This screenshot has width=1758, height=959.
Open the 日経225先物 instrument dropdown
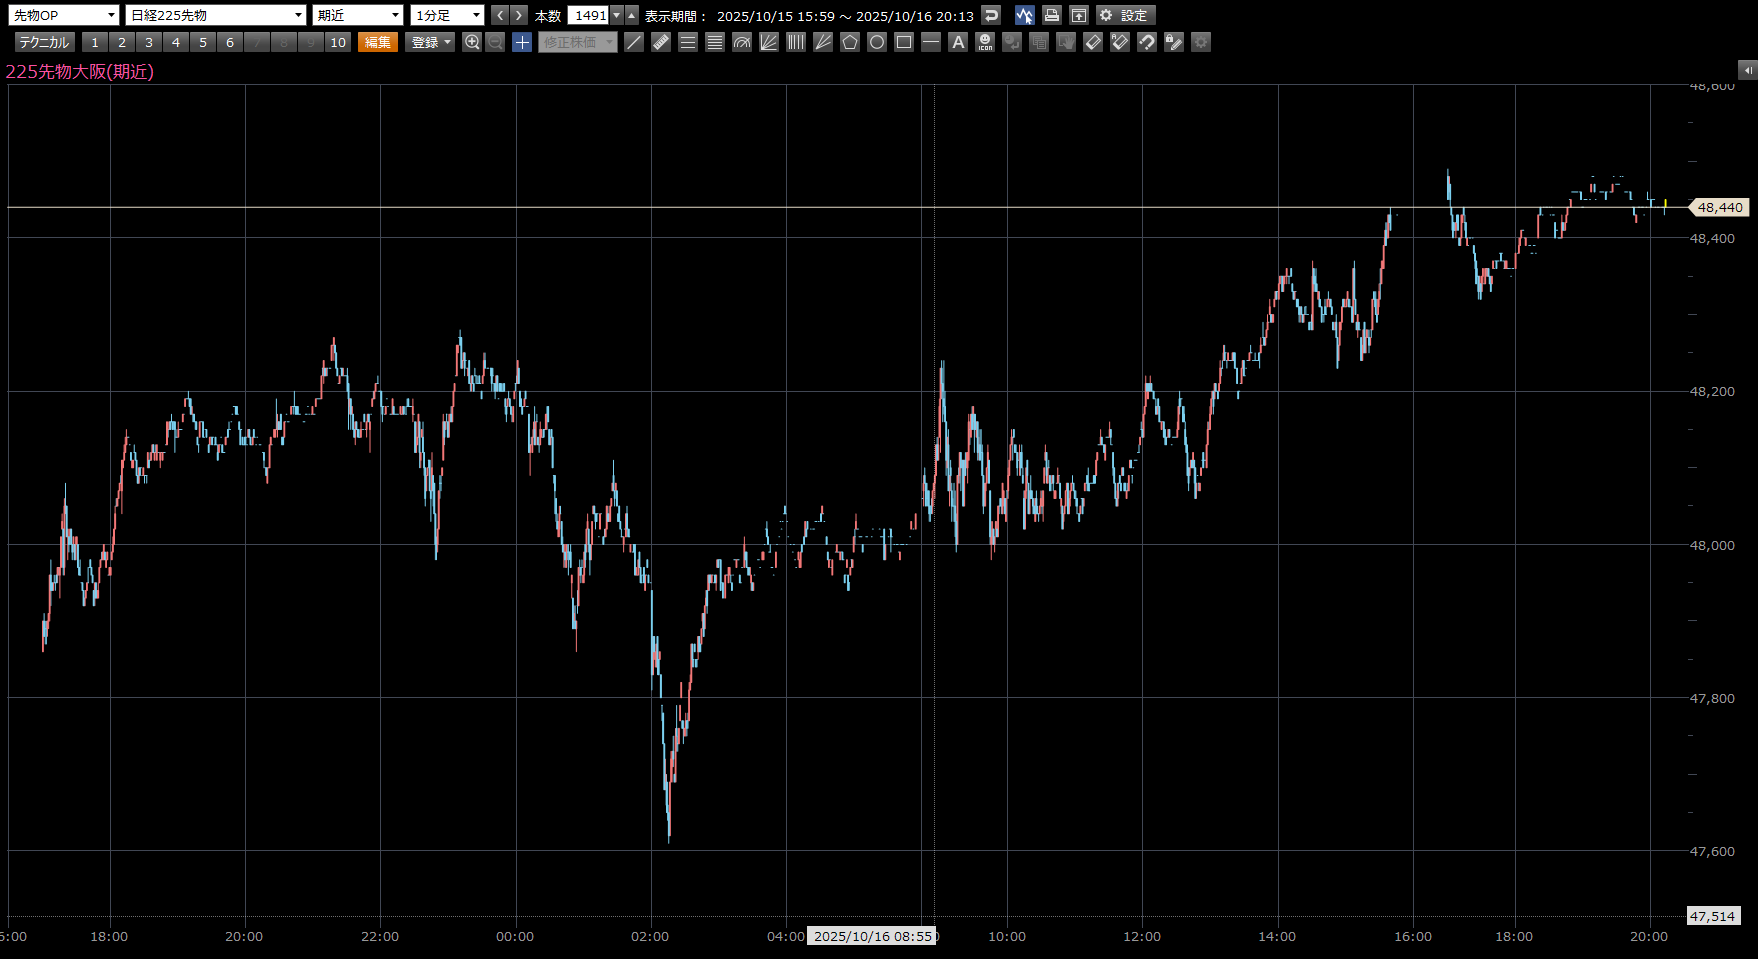[x=216, y=15]
